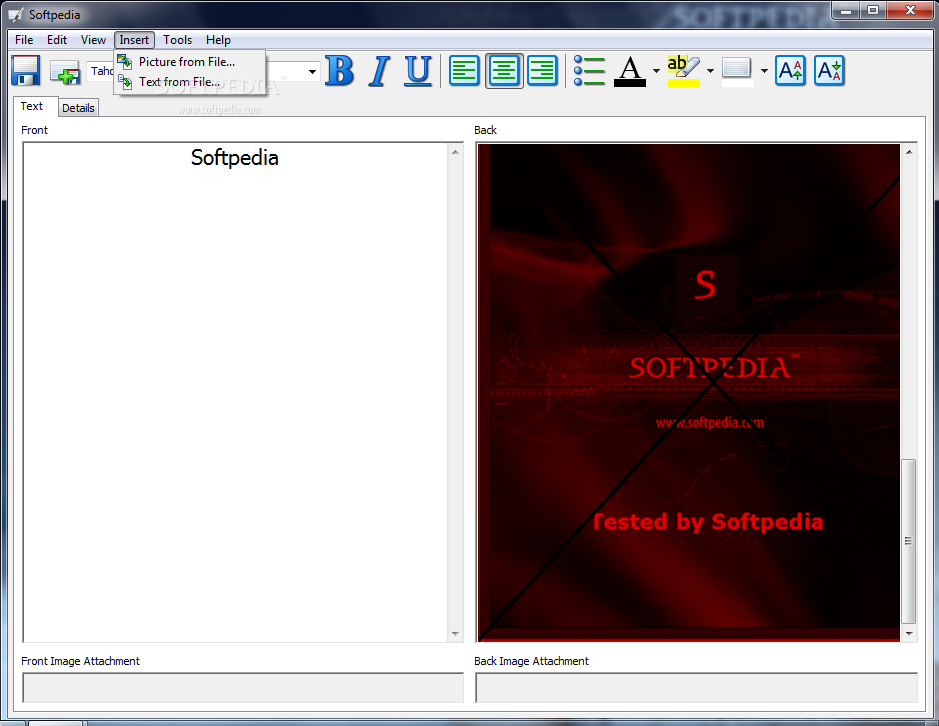Switch to the Details tab
Image resolution: width=939 pixels, height=726 pixels.
click(78, 108)
